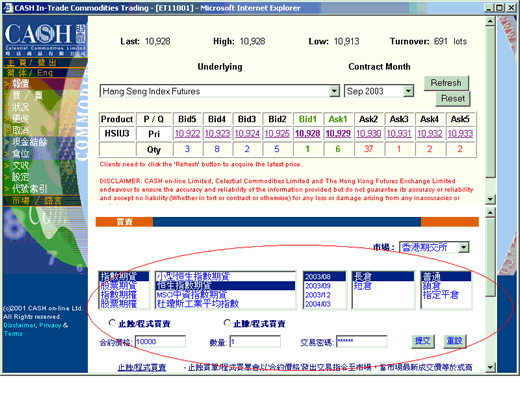This screenshot has width=520, height=406.
Task: Click Bid5 price 10,922
Action: 187,134
